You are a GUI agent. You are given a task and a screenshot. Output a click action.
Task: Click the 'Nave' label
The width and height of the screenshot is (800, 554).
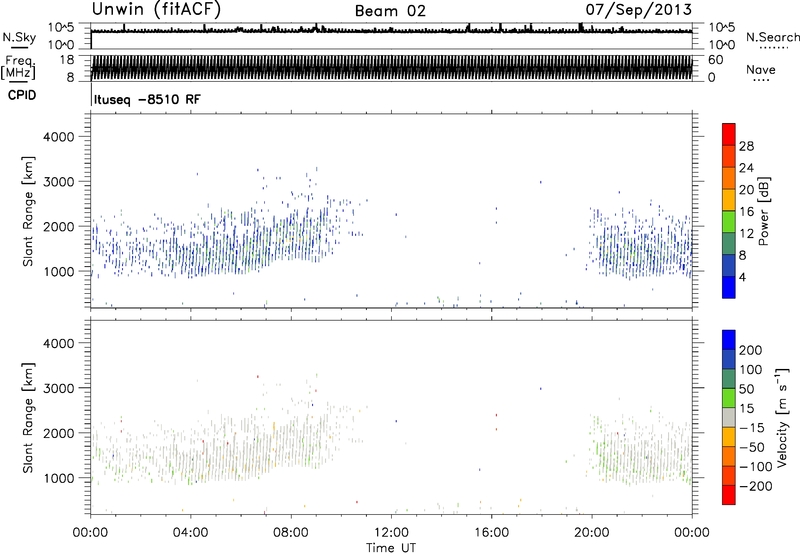(761, 70)
